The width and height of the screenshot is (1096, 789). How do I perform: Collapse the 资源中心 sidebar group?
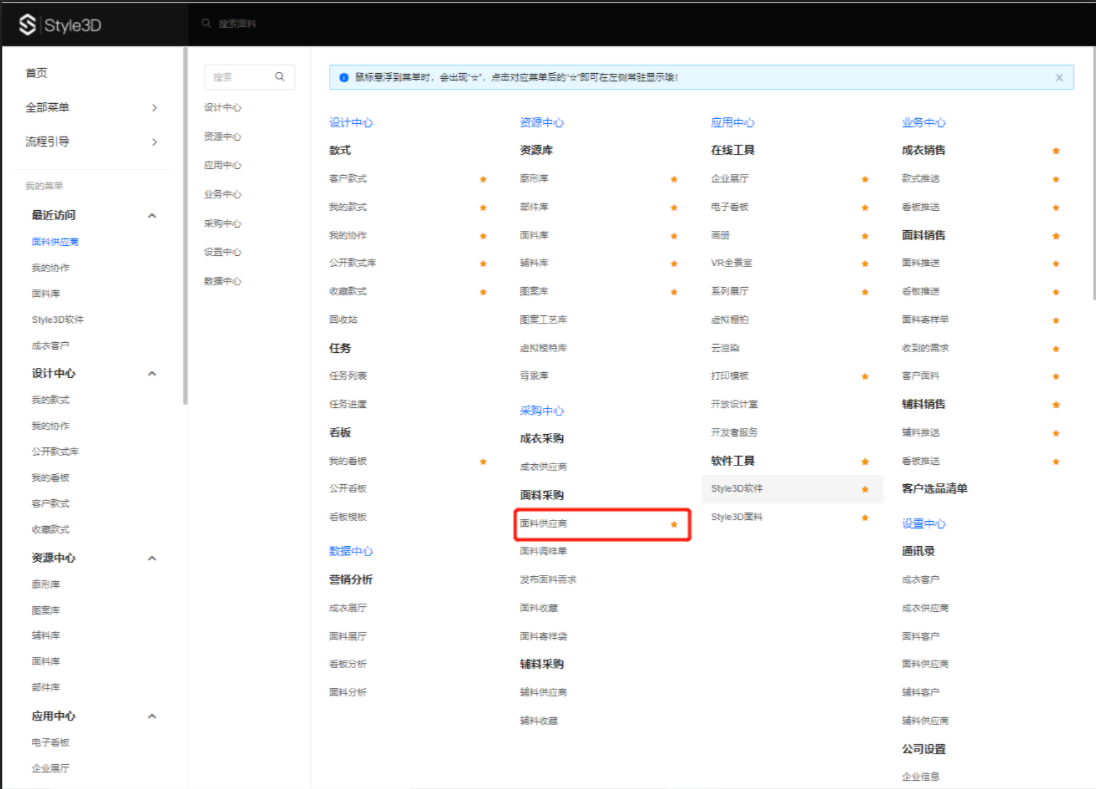point(152,558)
